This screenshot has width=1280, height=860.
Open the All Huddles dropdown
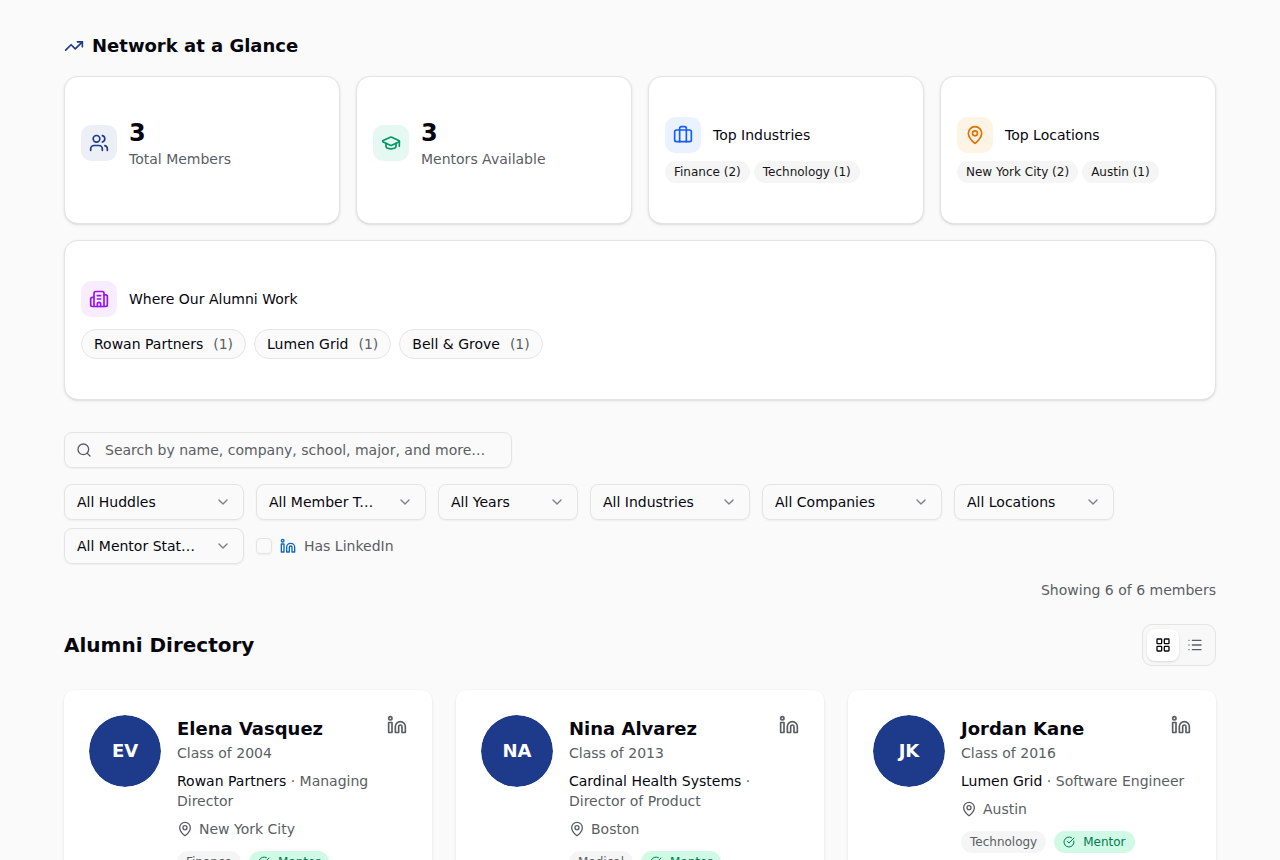[154, 502]
